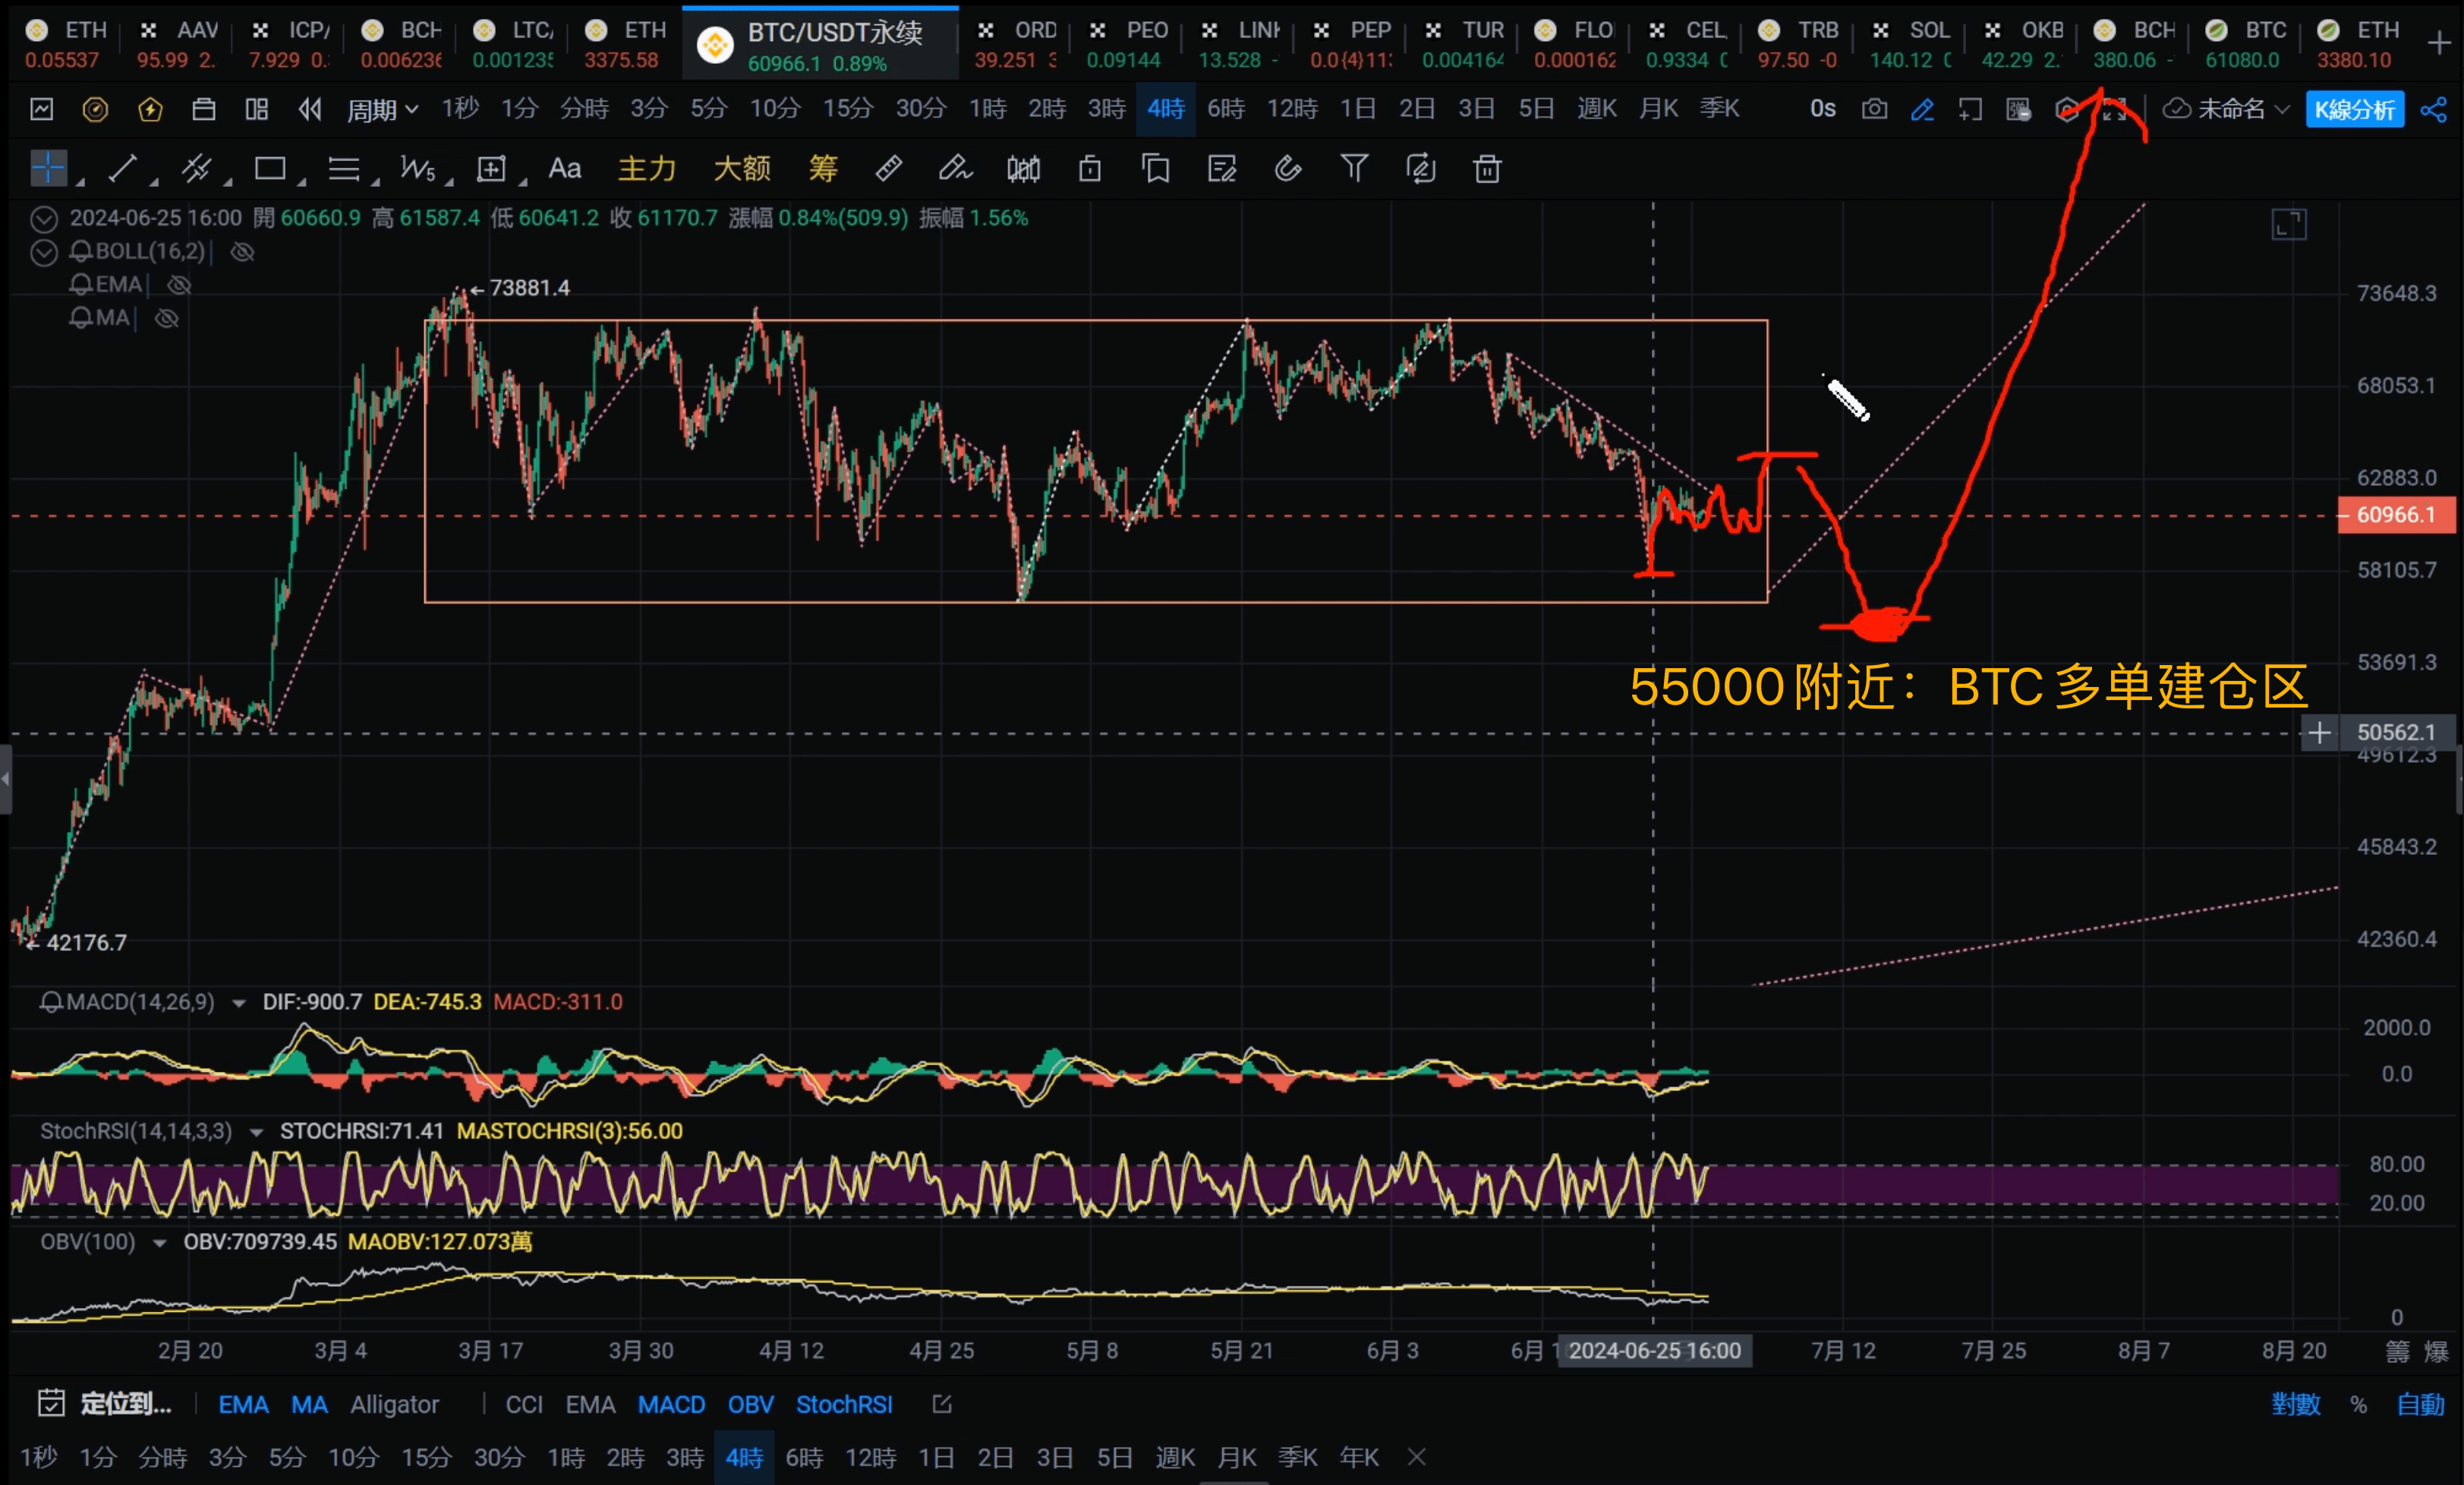Click the trash delete drawings icon
The width and height of the screenshot is (2464, 1485).
pyautogui.click(x=1487, y=168)
